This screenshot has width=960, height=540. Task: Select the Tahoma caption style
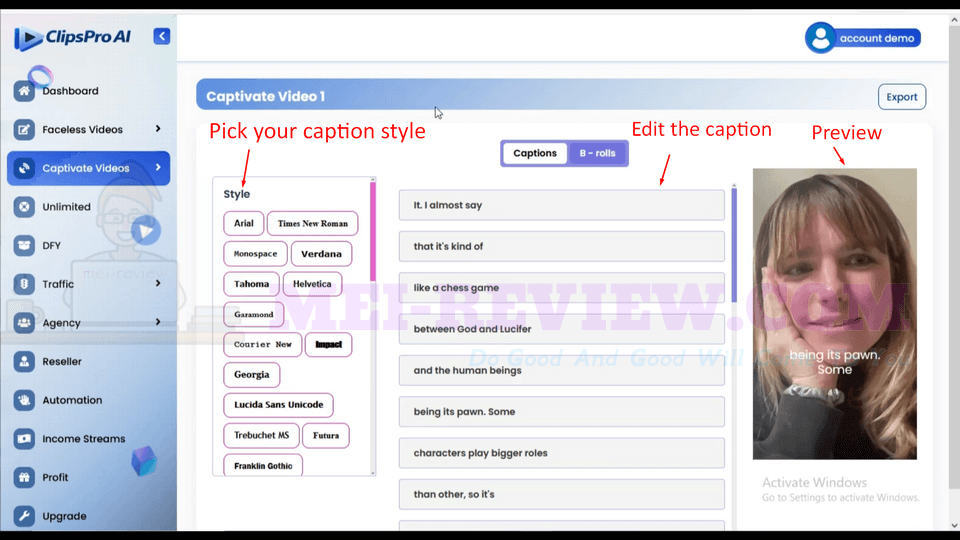pos(252,283)
